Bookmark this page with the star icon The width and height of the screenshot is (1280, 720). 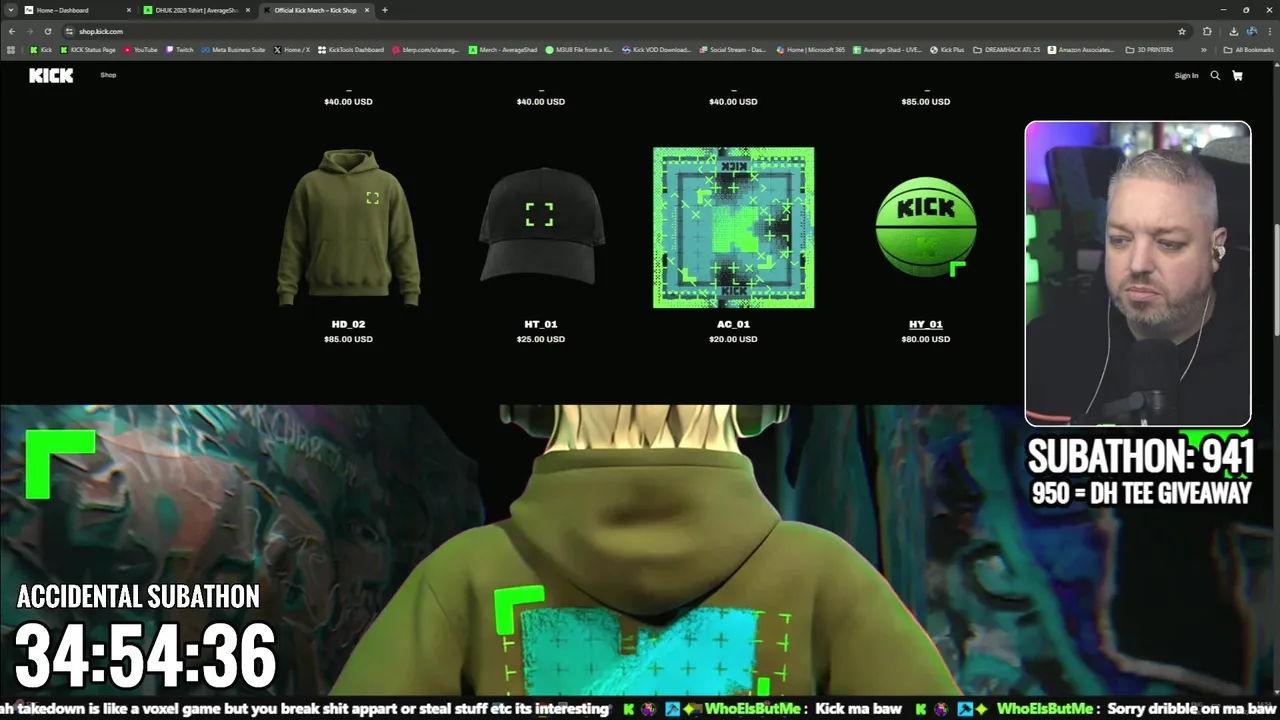point(1182,31)
